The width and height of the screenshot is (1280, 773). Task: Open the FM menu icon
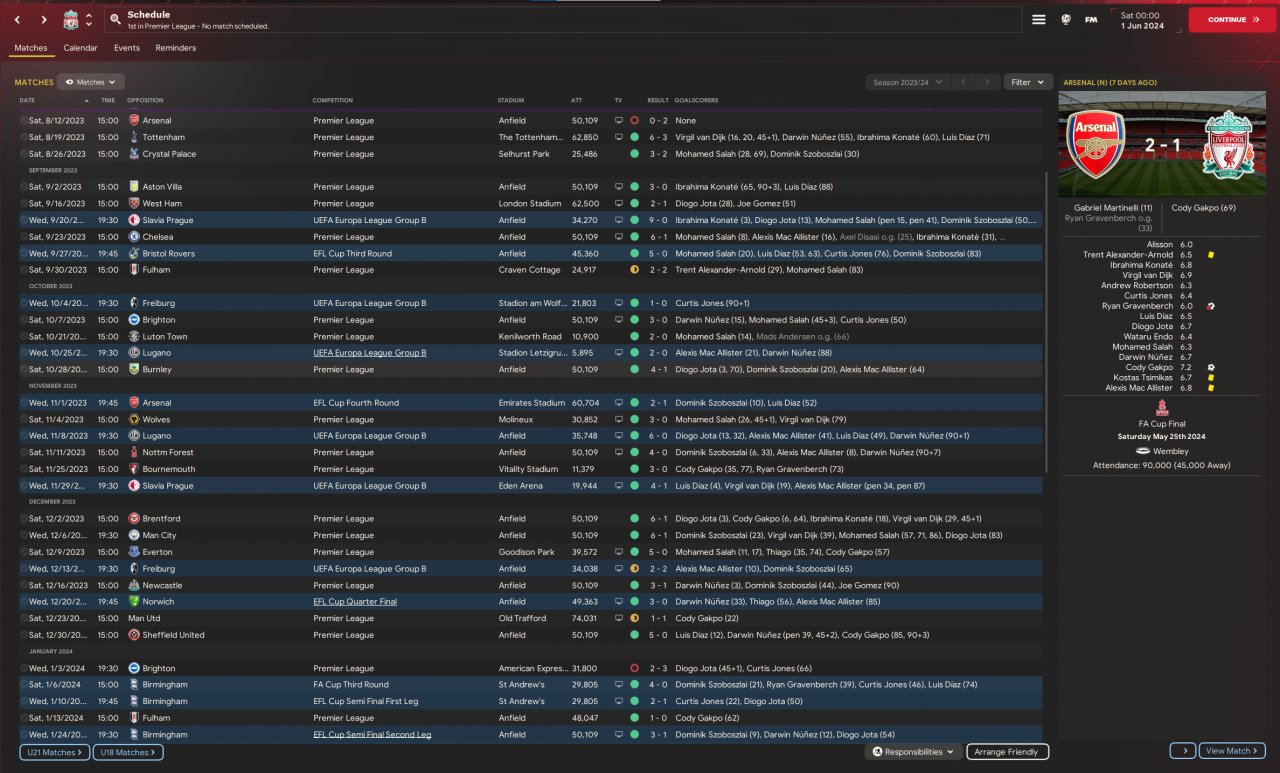coord(1091,20)
